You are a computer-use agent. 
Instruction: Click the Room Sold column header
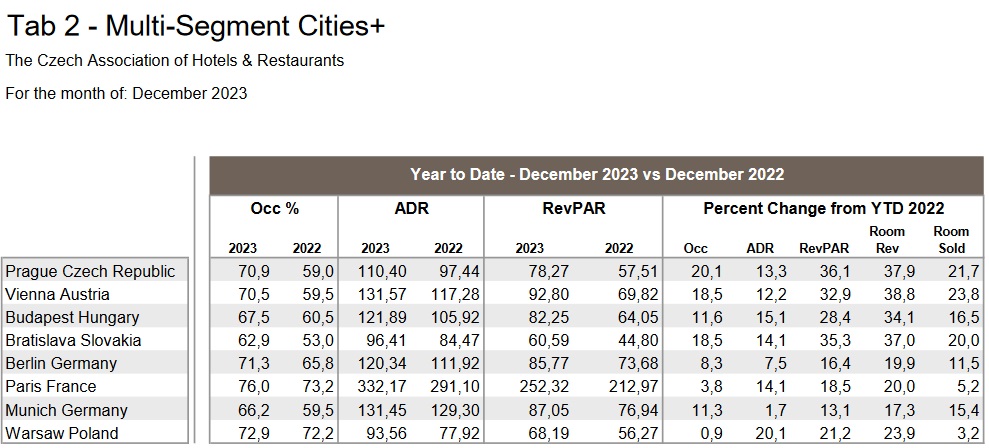(x=951, y=240)
